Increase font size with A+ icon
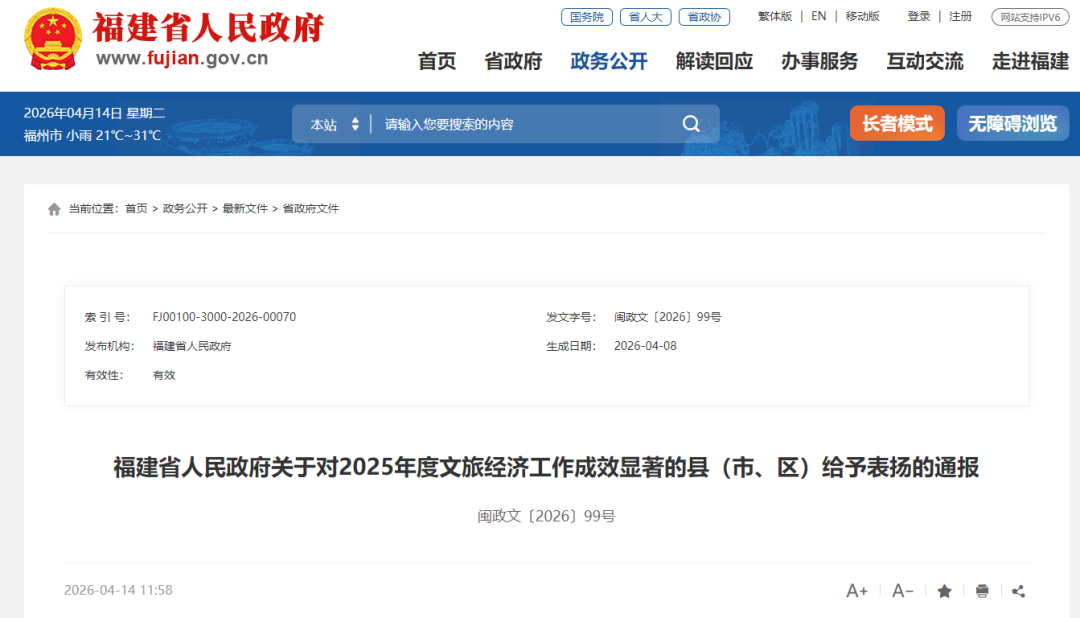The height and width of the screenshot is (618, 1080). click(x=857, y=591)
